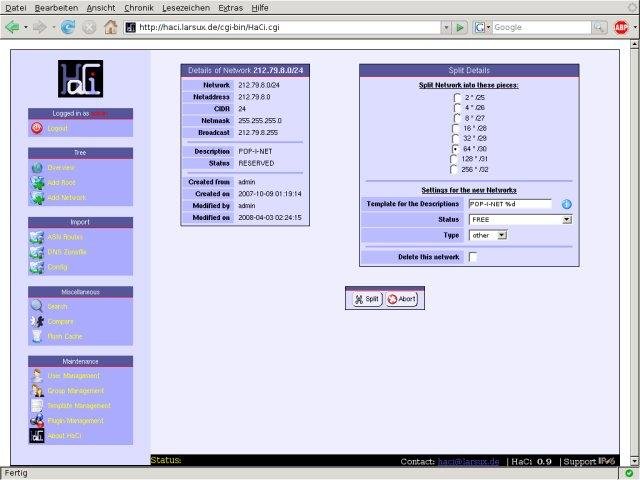
Task: Click the HaCi logo image
Action: [x=80, y=79]
